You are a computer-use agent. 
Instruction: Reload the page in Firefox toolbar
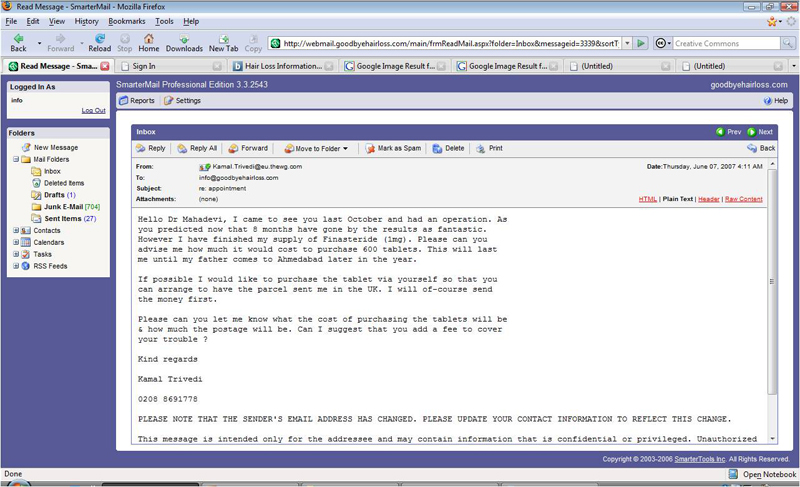coord(99,42)
